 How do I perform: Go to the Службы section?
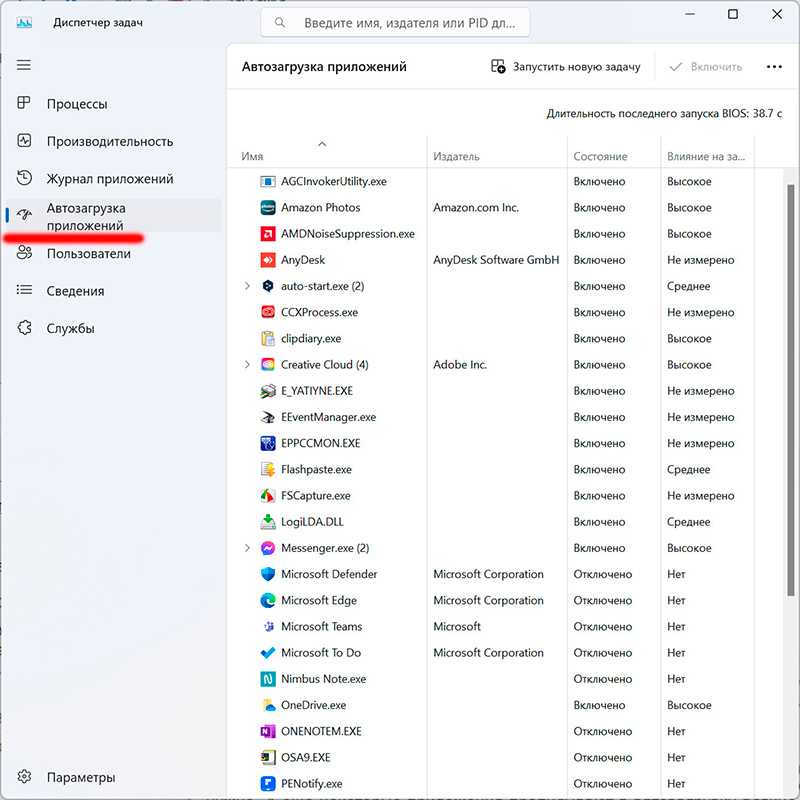point(70,328)
